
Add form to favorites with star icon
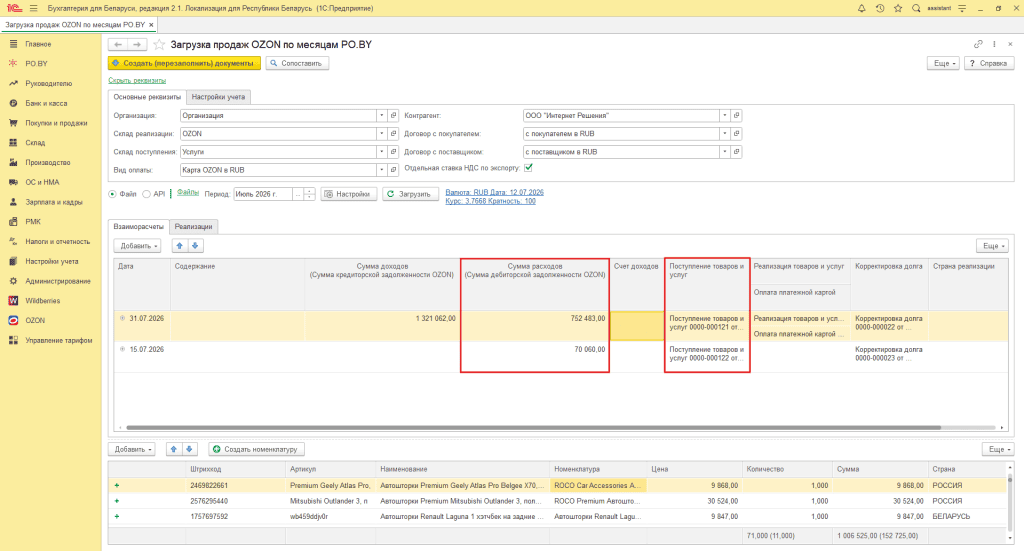[159, 44]
